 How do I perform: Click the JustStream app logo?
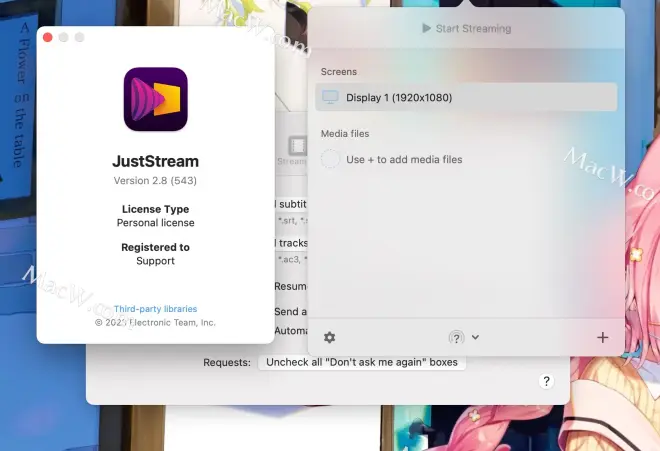pos(155,99)
